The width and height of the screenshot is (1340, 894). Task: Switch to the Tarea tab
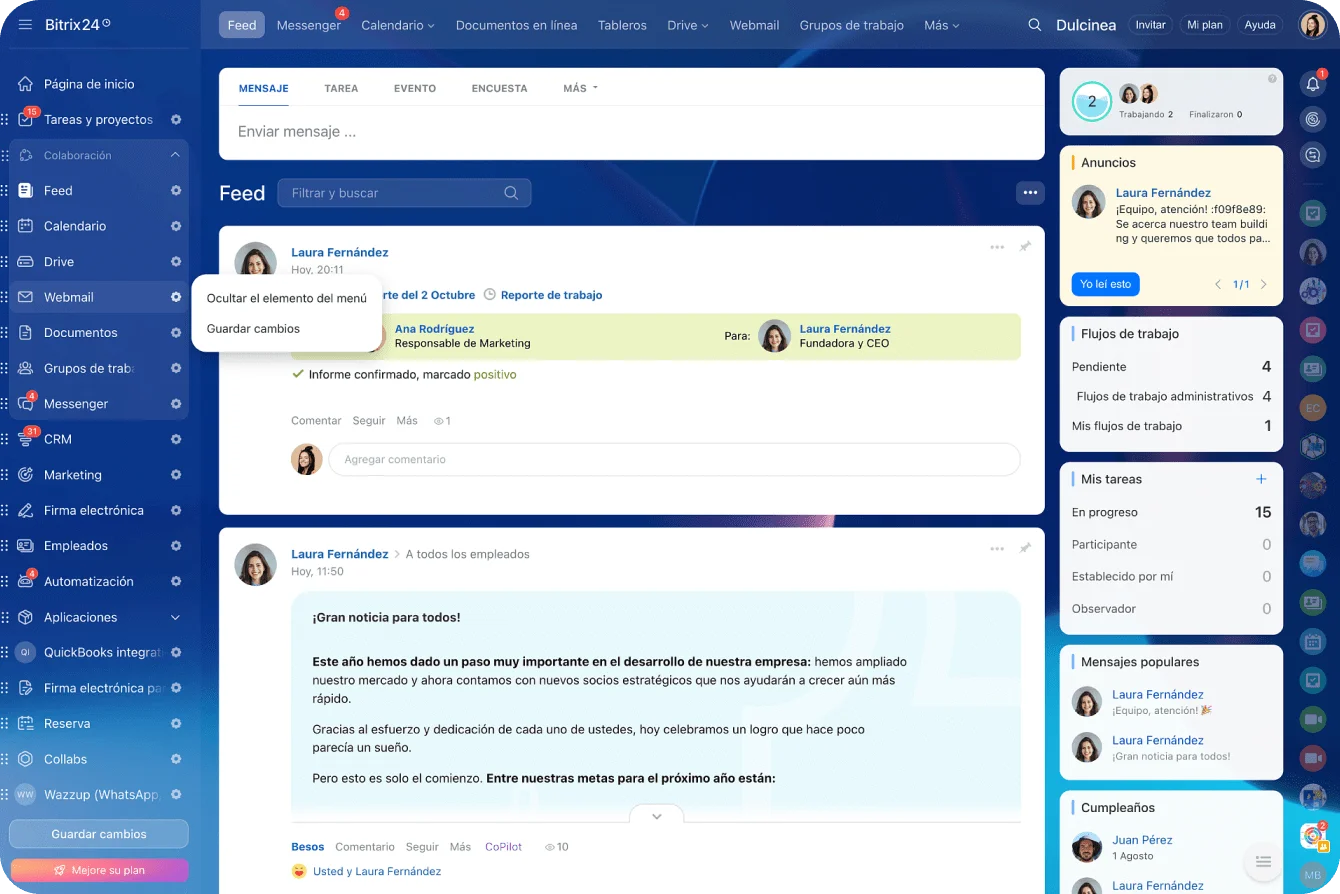[x=341, y=88]
